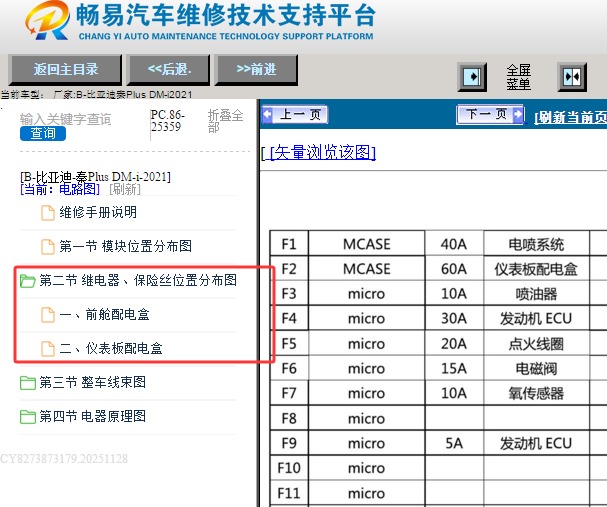Click the 当前：电路图 link
The image size is (607, 507).
60,189
